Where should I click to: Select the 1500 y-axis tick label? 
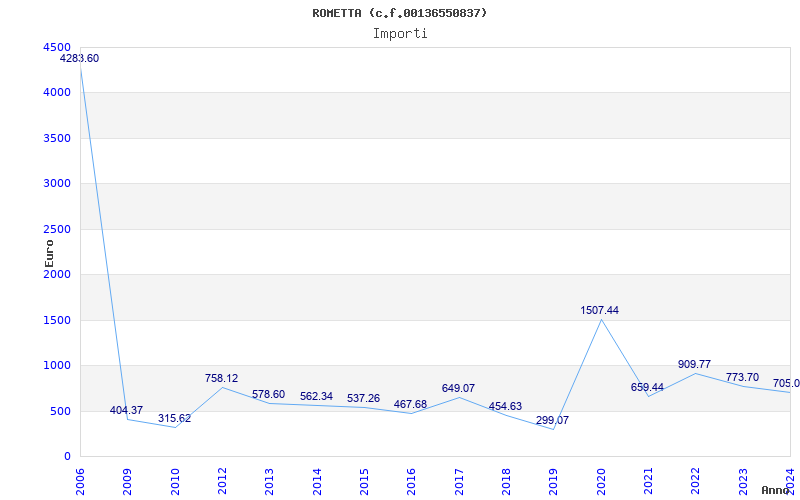coord(57,320)
